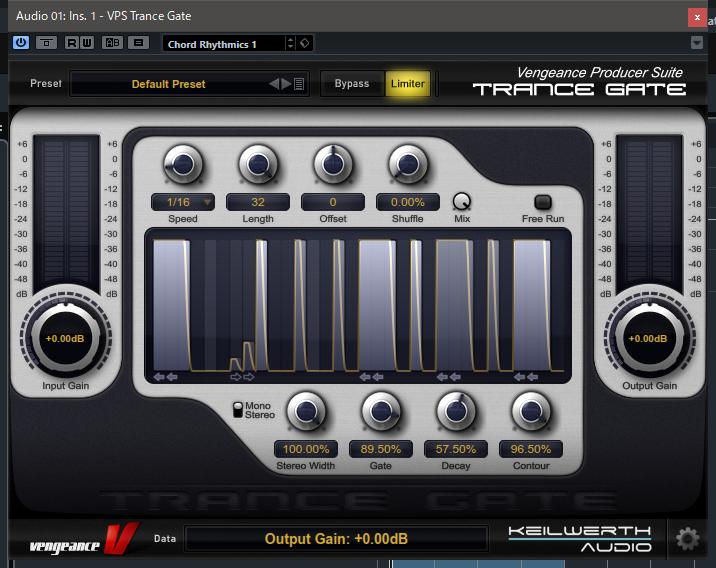This screenshot has width=716, height=568.
Task: Click the Data display showing Output Gain
Action: point(337,539)
